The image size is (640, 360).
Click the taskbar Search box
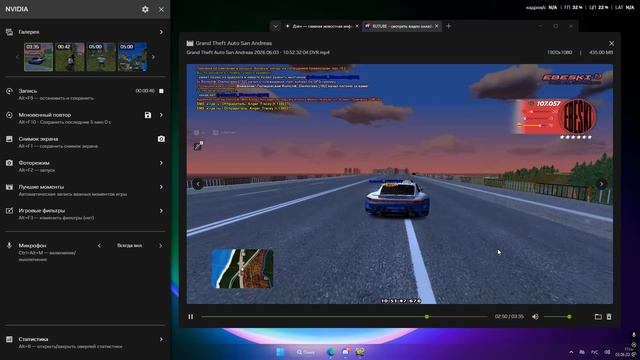(x=306, y=352)
